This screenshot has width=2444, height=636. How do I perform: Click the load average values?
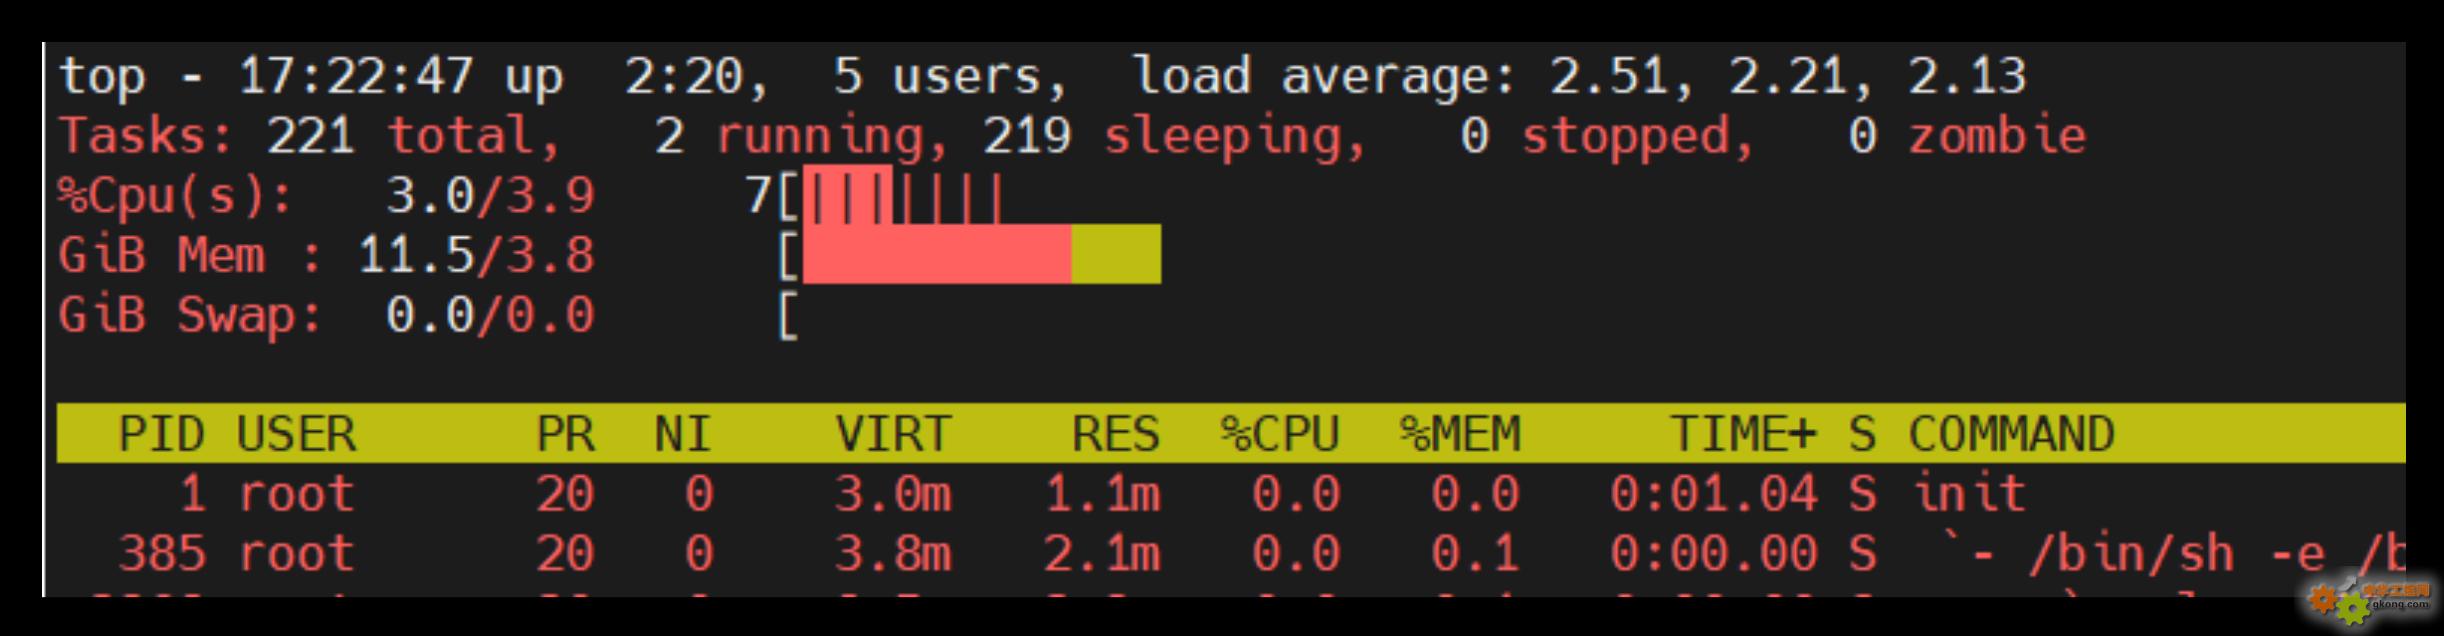click(1788, 76)
